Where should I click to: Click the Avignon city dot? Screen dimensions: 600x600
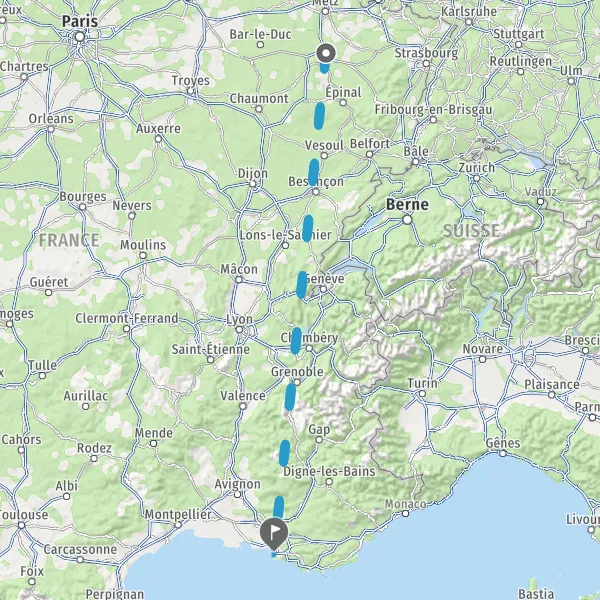(x=237, y=494)
